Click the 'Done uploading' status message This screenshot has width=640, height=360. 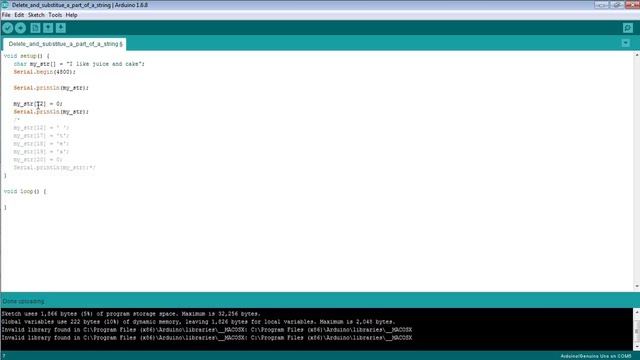click(x=23, y=301)
